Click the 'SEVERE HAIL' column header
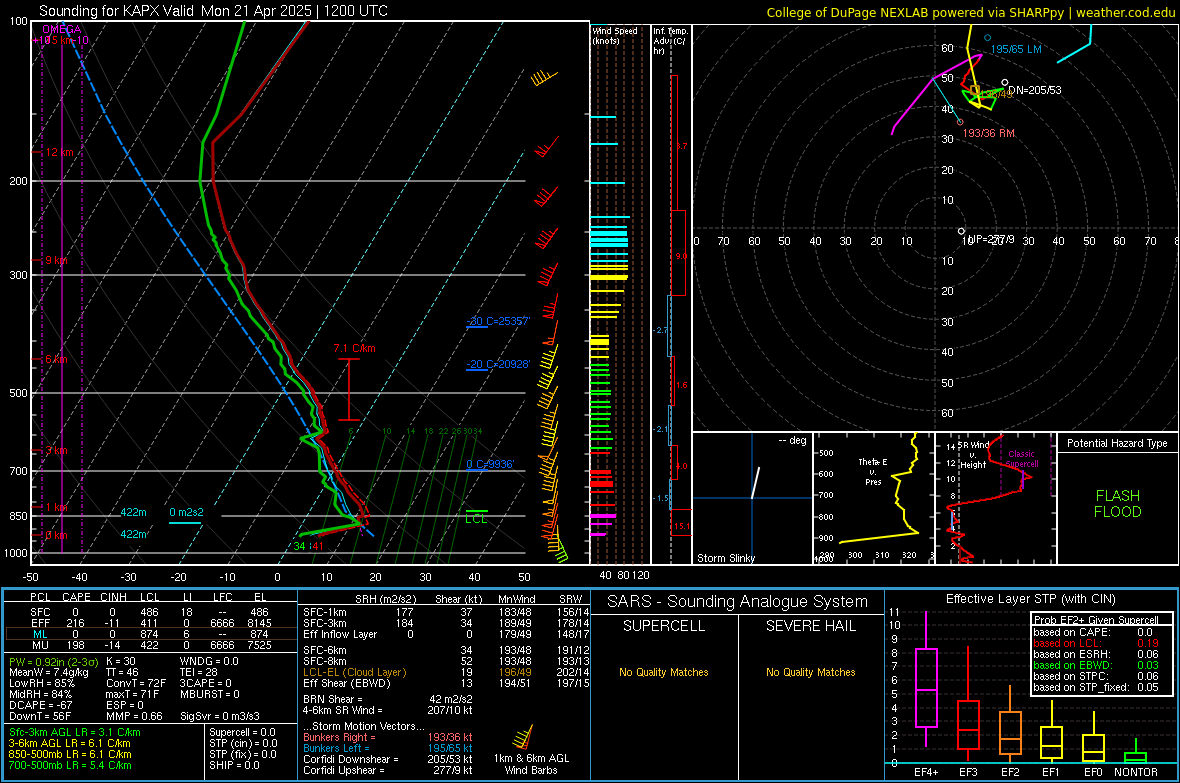 810,626
